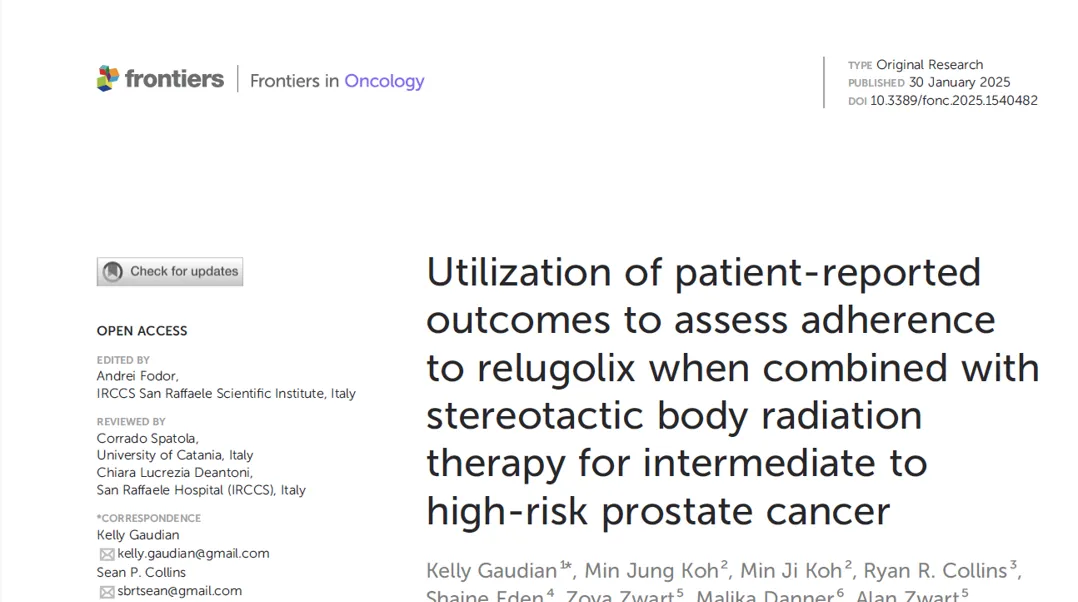Viewport: 1078px width, 602px height.
Task: Click the kelly.gaudian@gmail.com email address
Action: [x=193, y=554]
